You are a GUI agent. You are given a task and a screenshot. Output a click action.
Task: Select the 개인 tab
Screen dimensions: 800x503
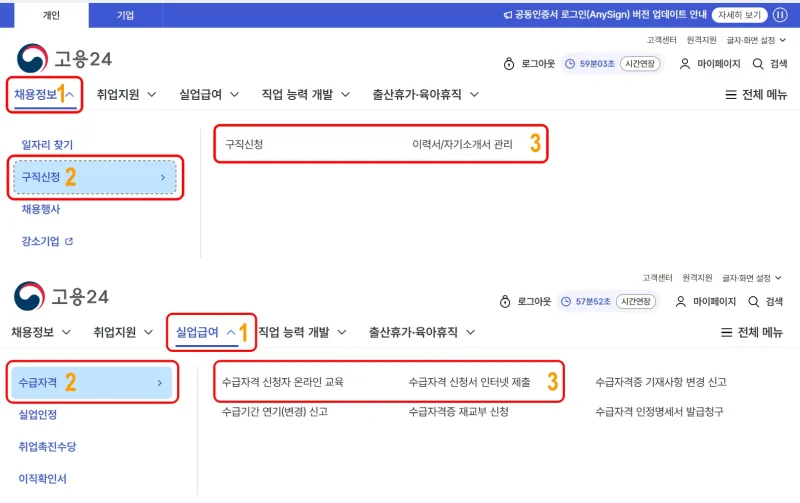[x=51, y=15]
